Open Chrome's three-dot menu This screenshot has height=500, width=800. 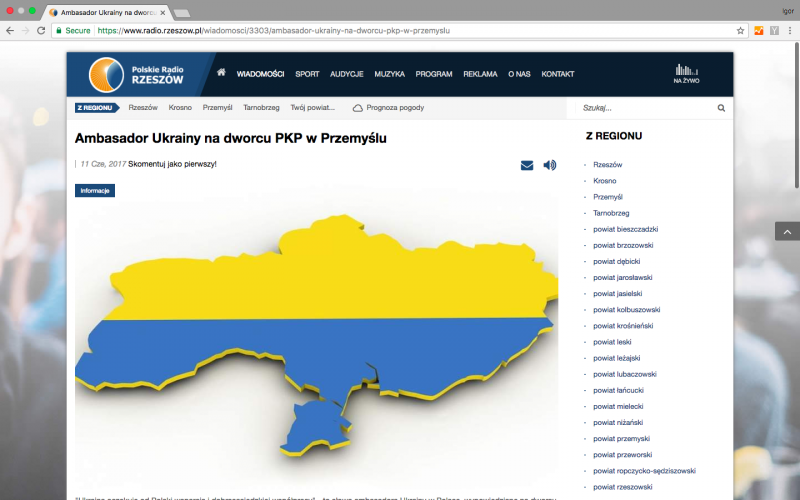click(789, 31)
